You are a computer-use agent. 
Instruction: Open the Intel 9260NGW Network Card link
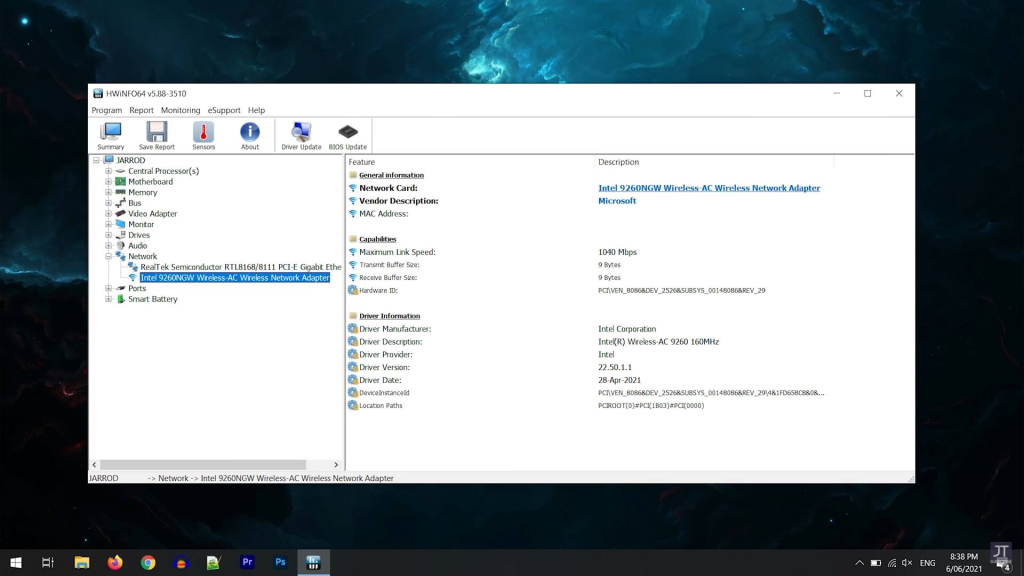pos(709,188)
